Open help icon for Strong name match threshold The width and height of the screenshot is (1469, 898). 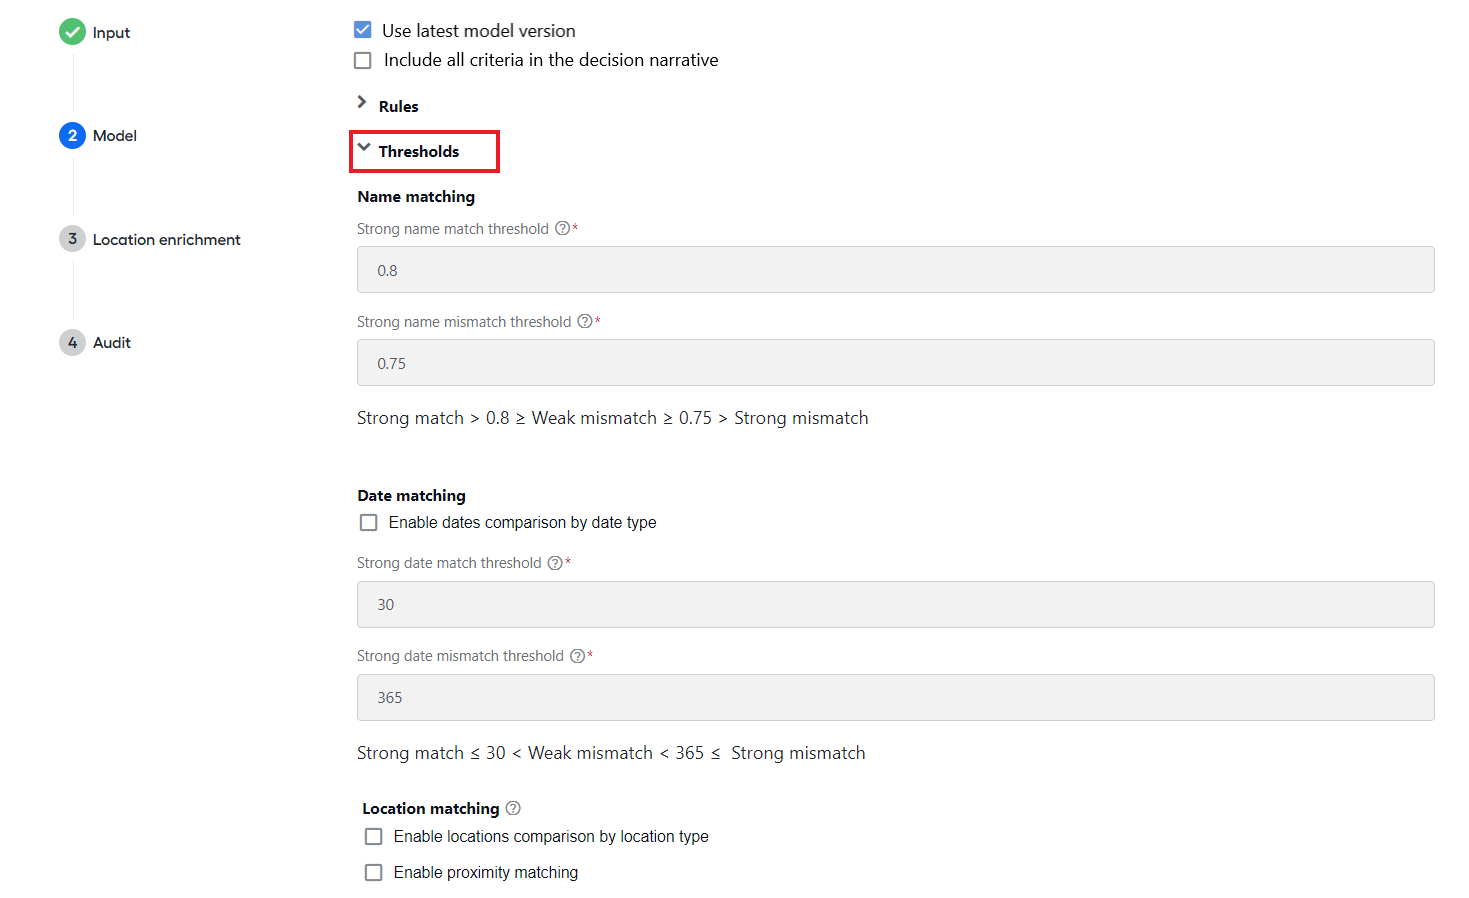pos(563,229)
